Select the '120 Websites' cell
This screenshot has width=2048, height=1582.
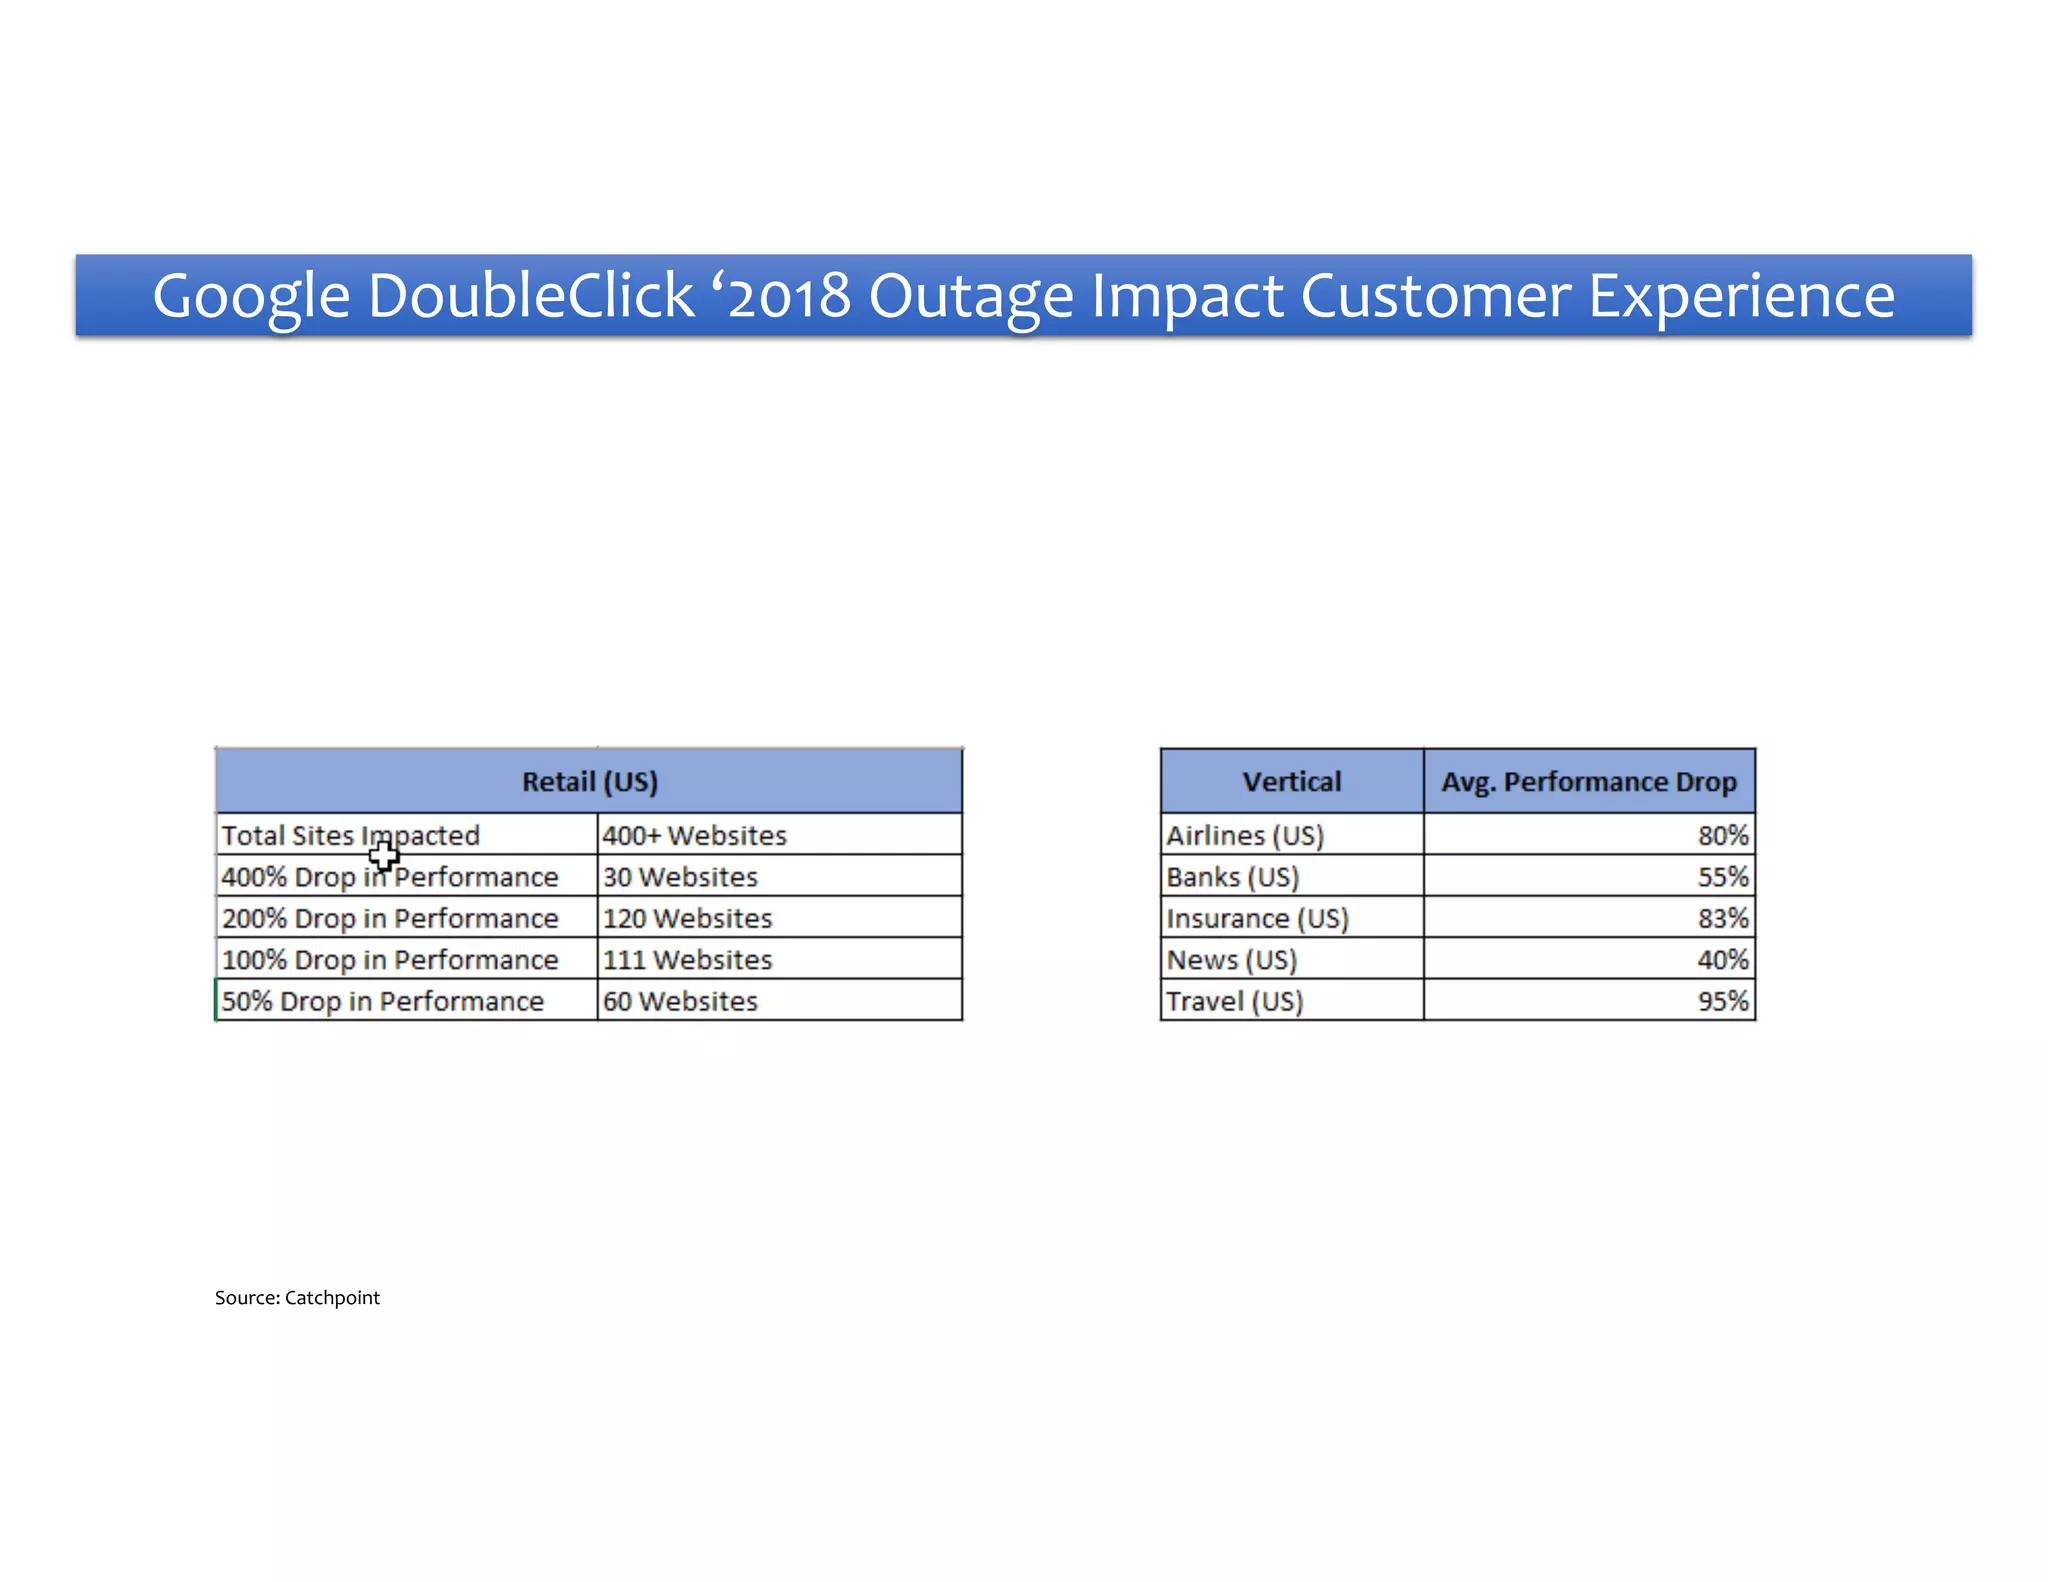pos(780,917)
